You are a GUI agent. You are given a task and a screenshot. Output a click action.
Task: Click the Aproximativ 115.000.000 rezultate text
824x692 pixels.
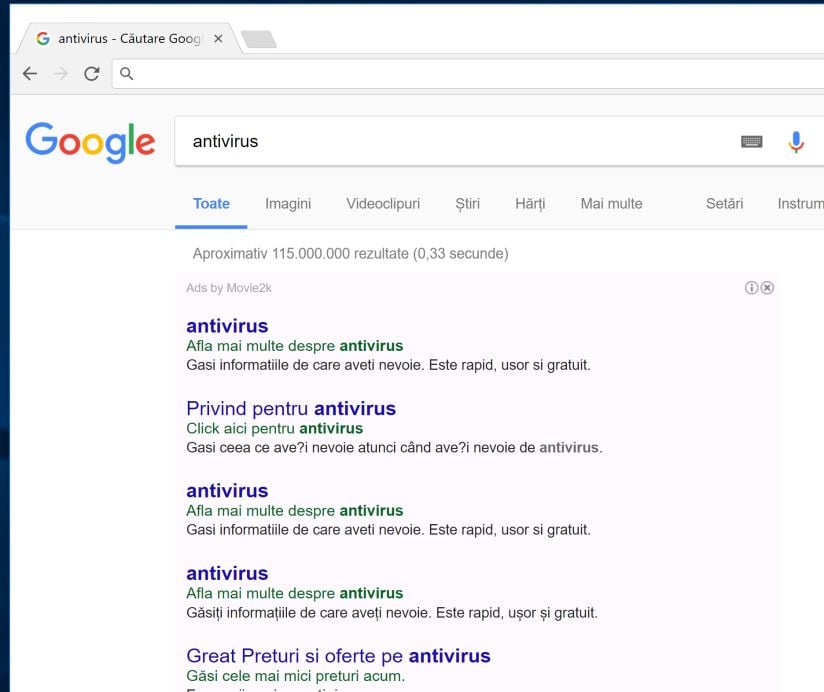350,254
